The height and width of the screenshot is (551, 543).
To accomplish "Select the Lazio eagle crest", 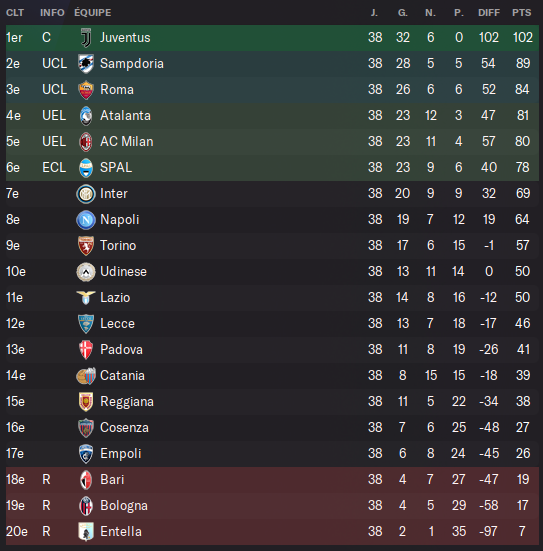I will [x=86, y=298].
